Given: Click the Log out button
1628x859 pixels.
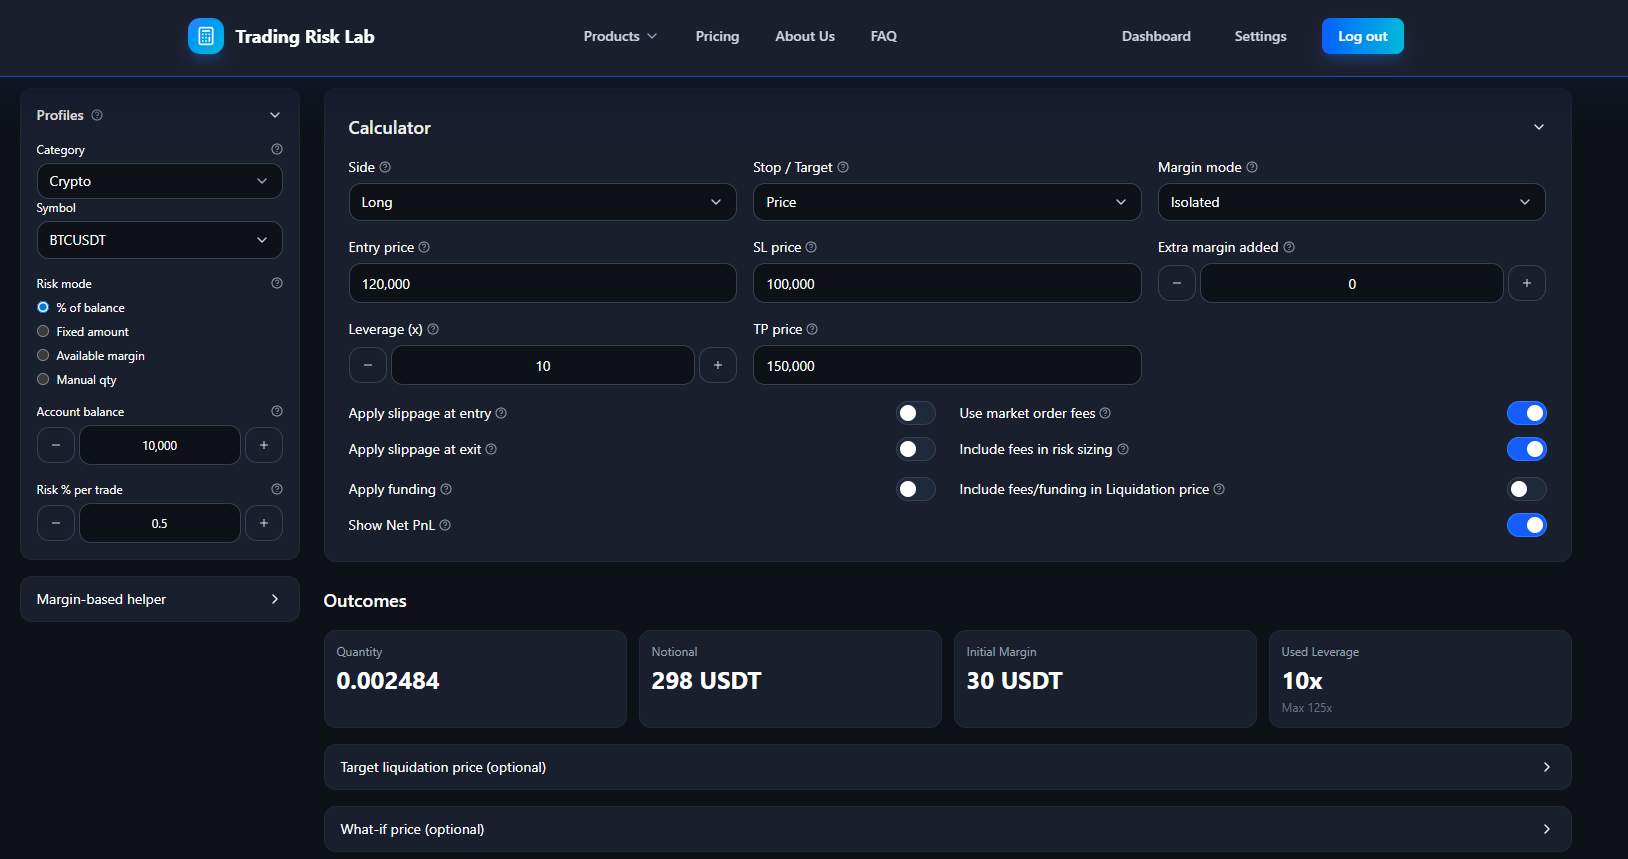Looking at the screenshot, I should (1362, 36).
